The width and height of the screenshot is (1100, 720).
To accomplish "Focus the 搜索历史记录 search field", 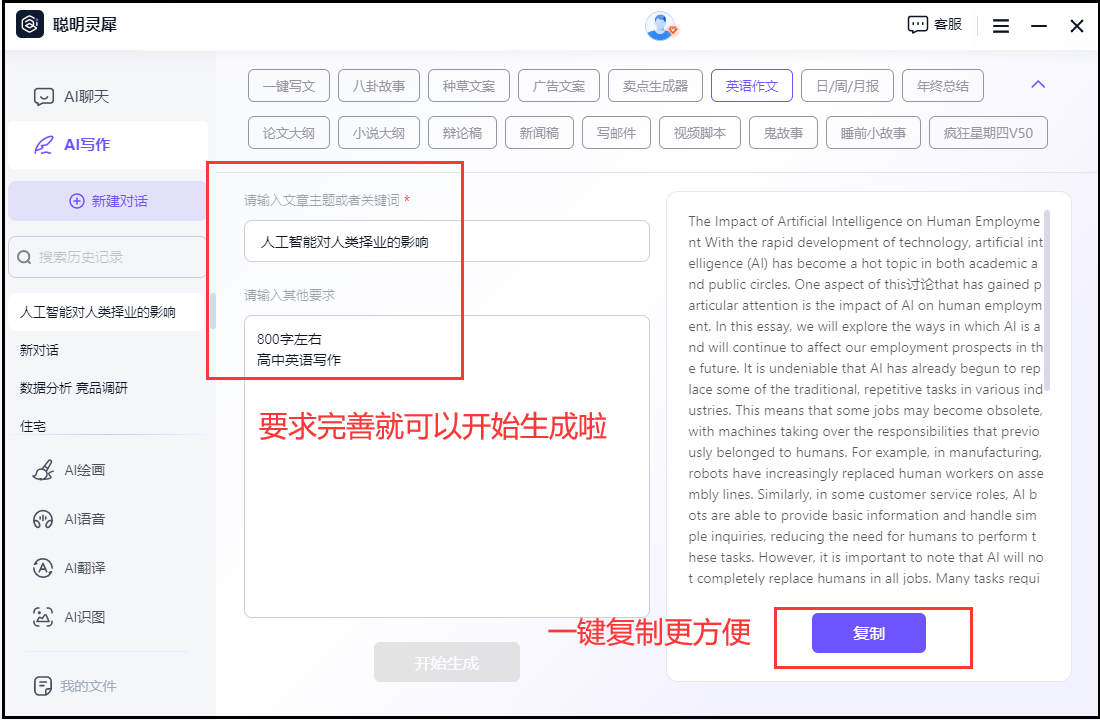I will [107, 257].
